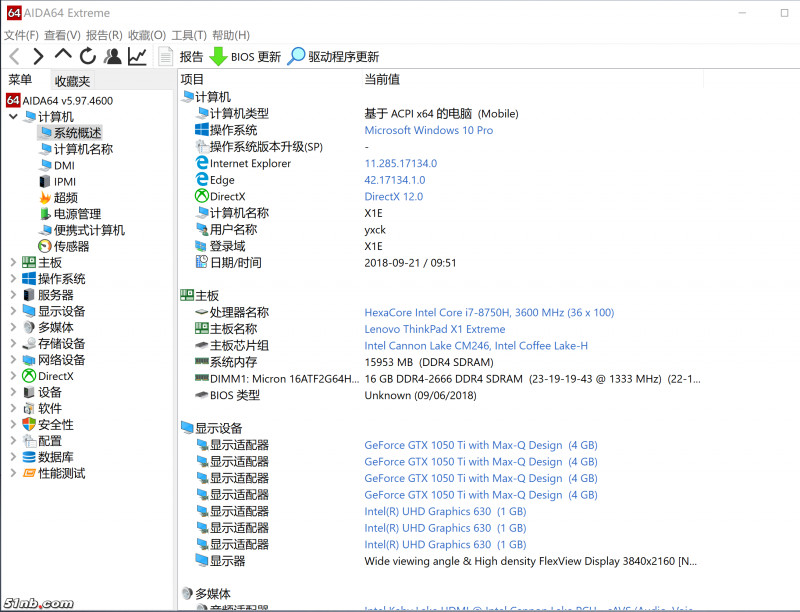Select the 系统内存 row label

[x=233, y=362]
